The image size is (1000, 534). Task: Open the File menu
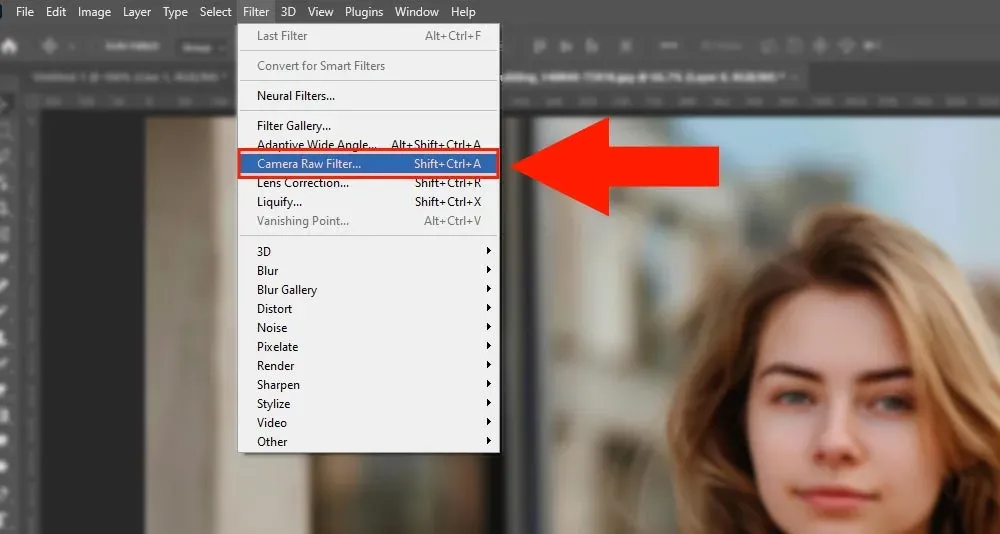click(25, 11)
